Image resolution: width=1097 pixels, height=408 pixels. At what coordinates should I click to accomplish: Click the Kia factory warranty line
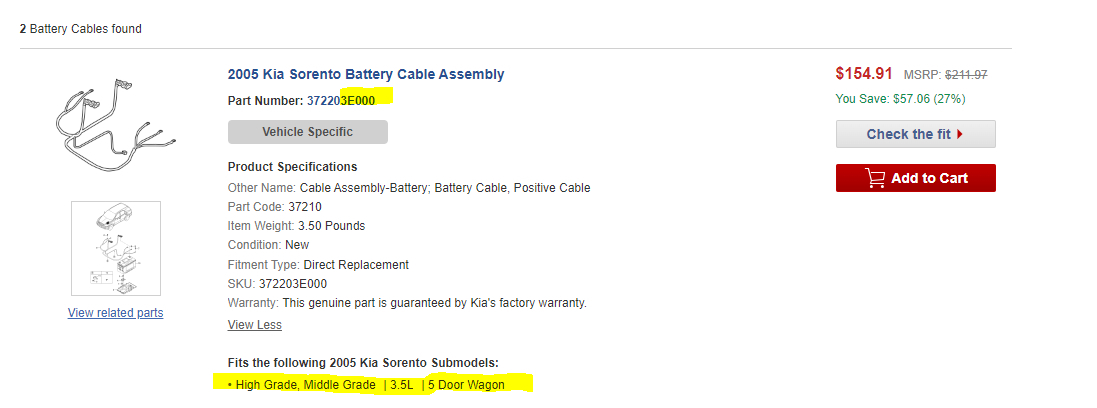pyautogui.click(x=407, y=303)
